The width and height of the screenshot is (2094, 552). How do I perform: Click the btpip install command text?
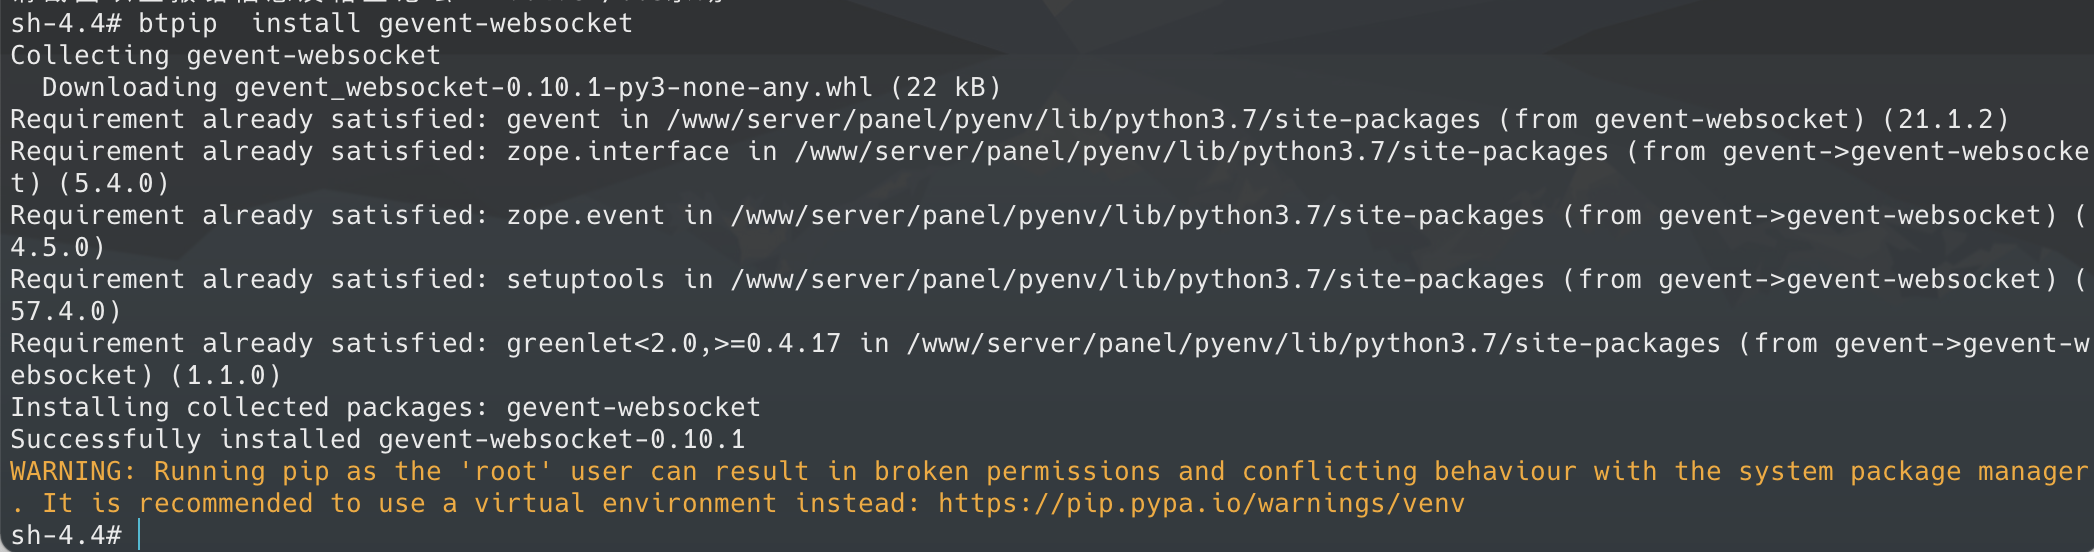tap(385, 23)
